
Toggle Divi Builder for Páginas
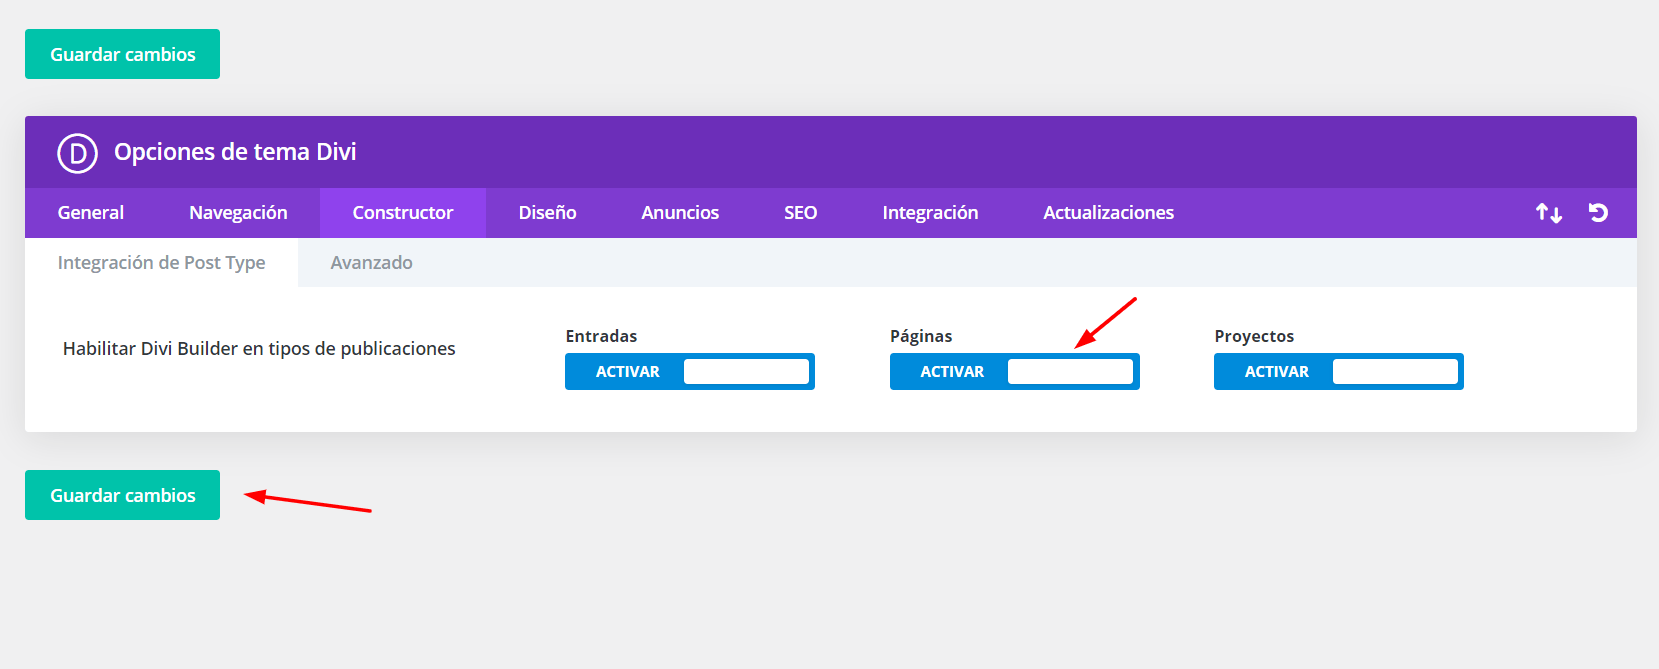[x=1015, y=372]
